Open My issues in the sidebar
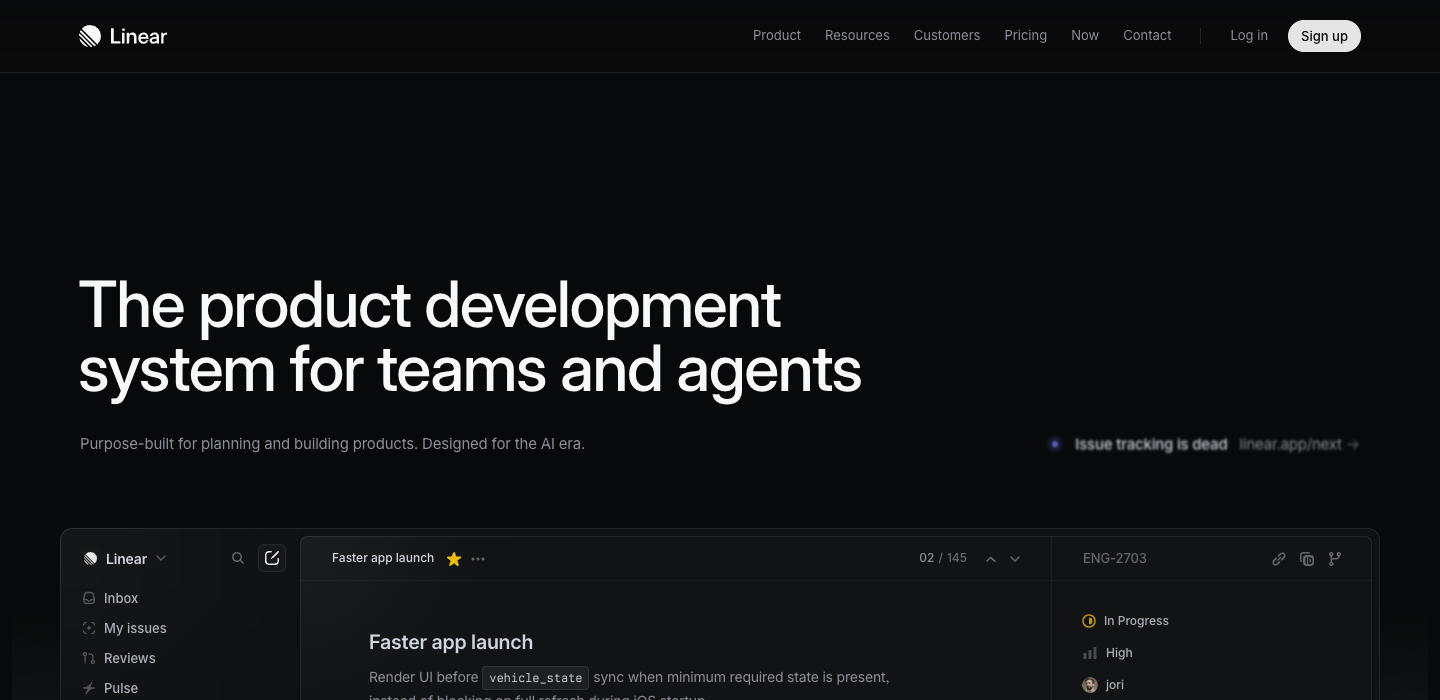 tap(135, 628)
